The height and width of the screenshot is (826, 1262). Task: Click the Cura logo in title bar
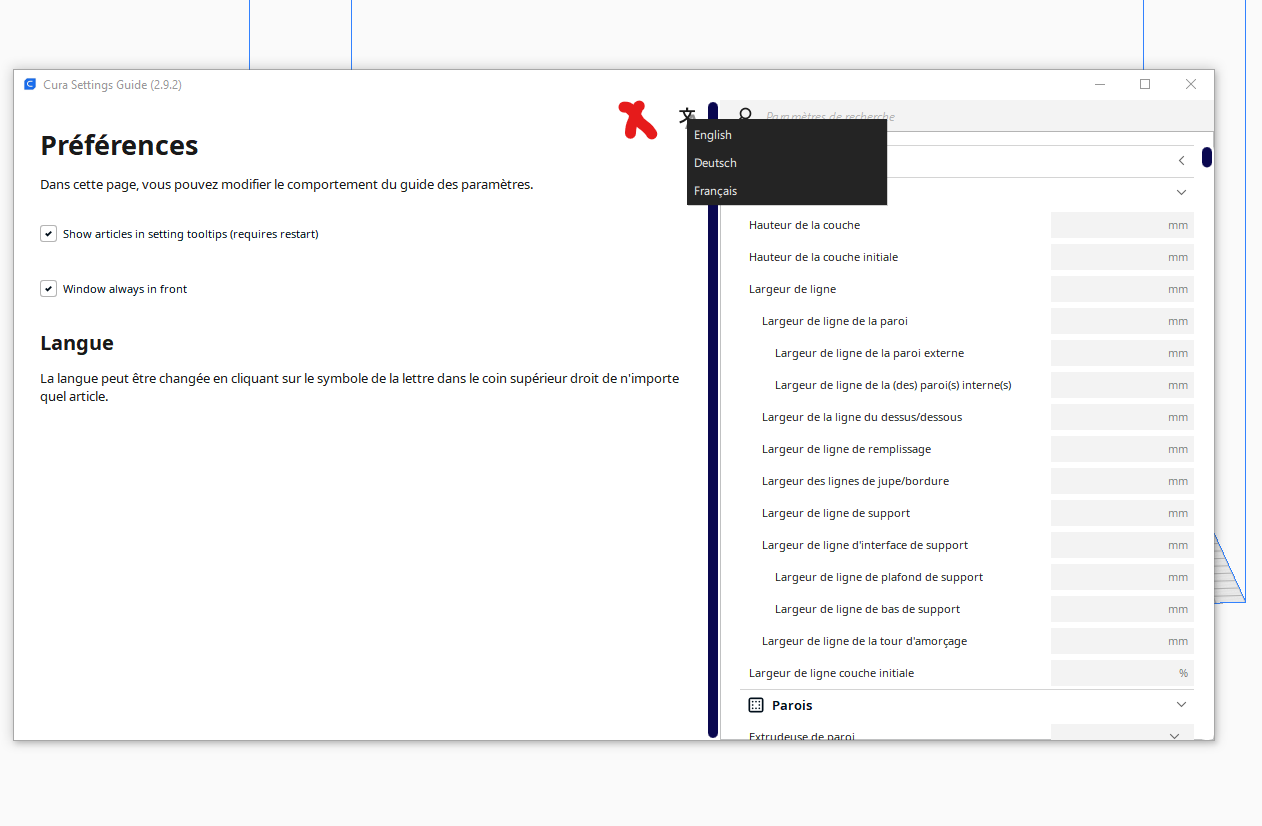coord(30,85)
